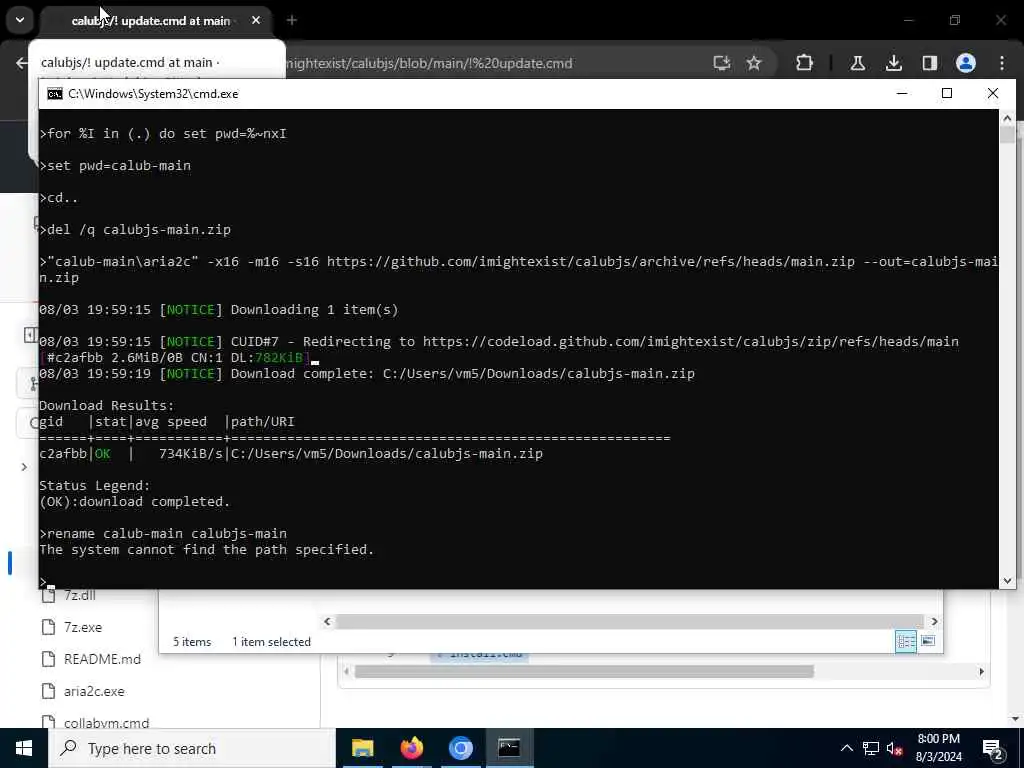Image resolution: width=1024 pixels, height=768 pixels.
Task: Toggle the Chrome side panel icon
Action: (x=929, y=63)
